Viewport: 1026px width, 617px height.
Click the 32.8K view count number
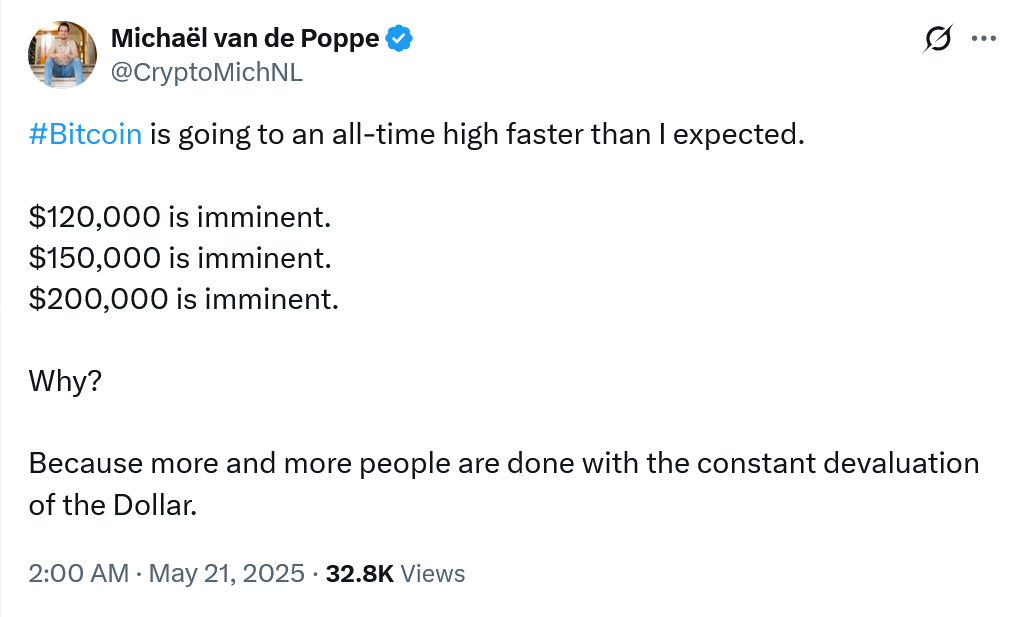(x=360, y=573)
